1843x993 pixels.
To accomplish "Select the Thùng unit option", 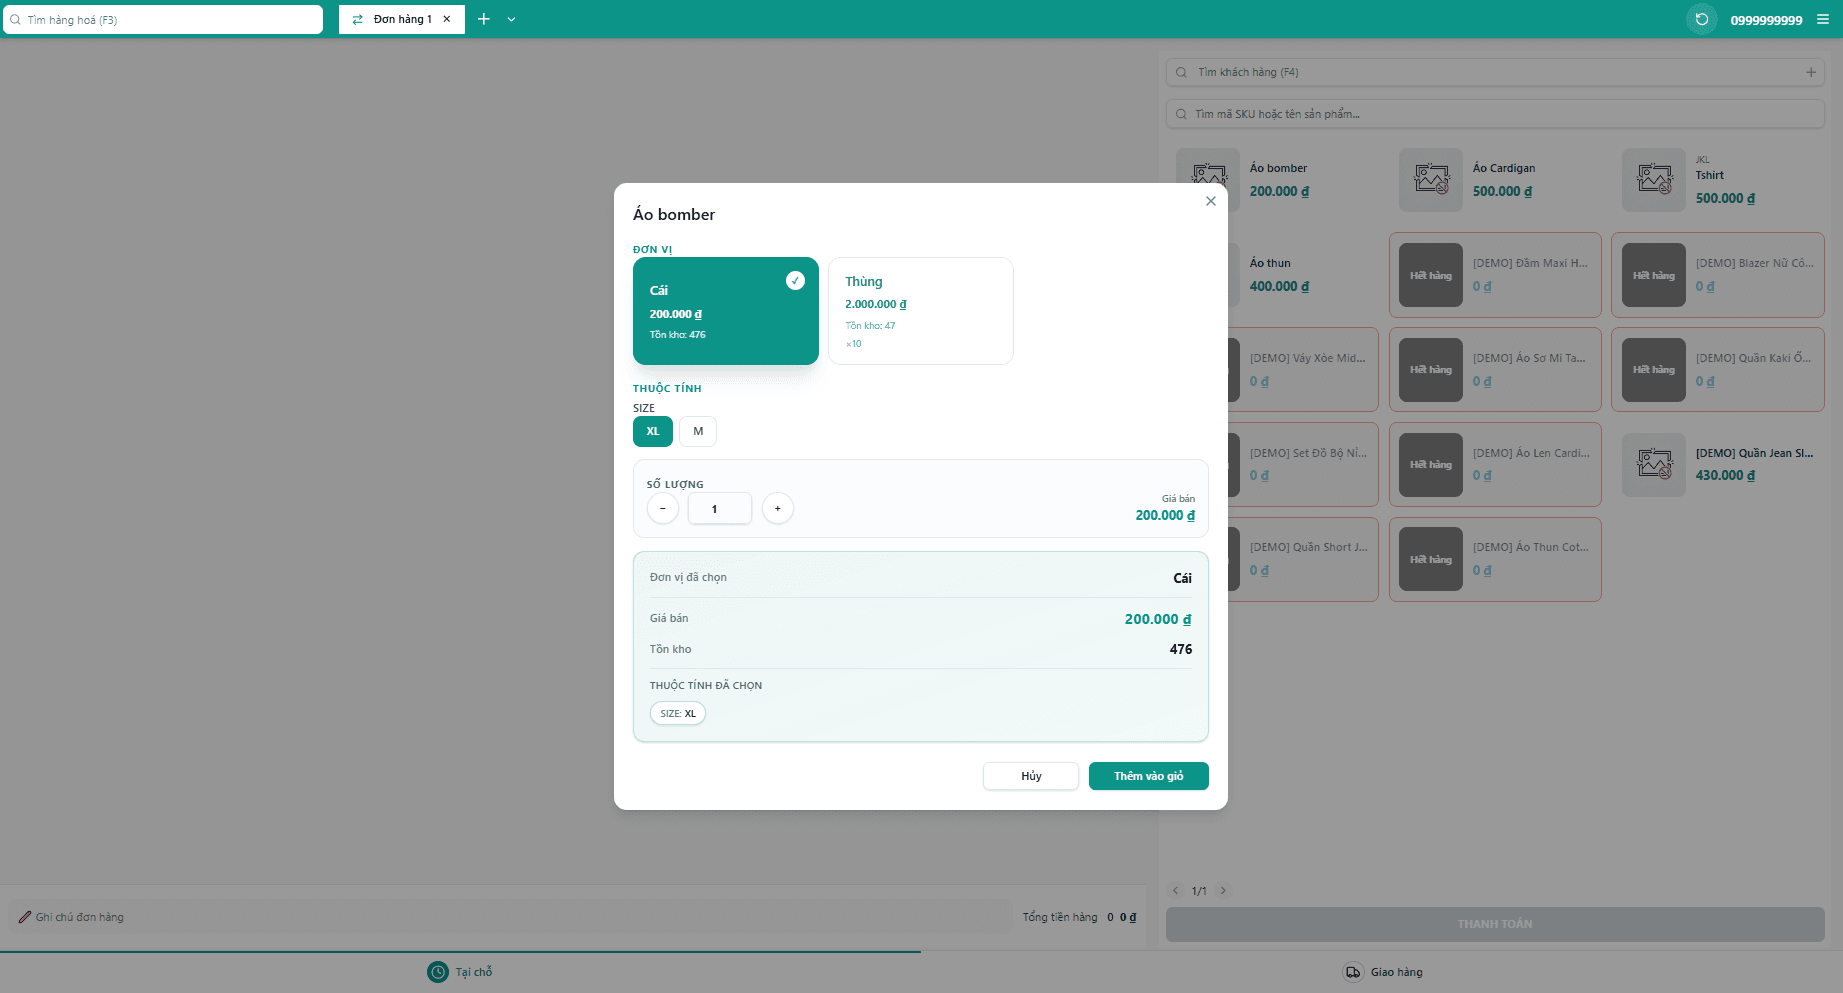I will pos(920,311).
